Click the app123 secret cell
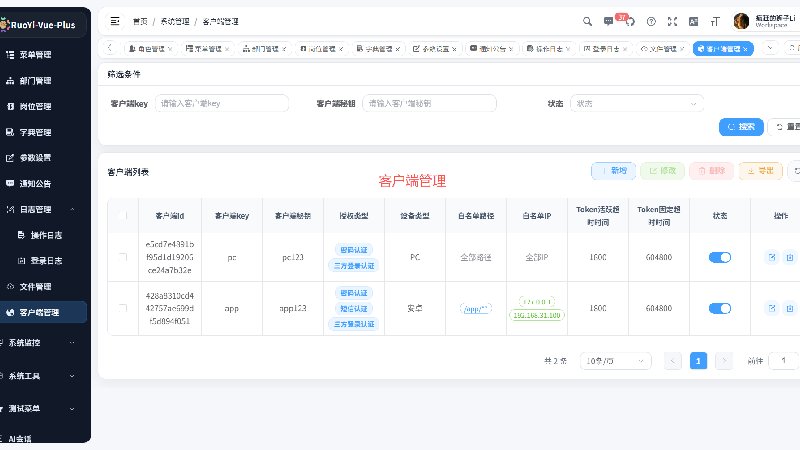 pyautogui.click(x=293, y=308)
